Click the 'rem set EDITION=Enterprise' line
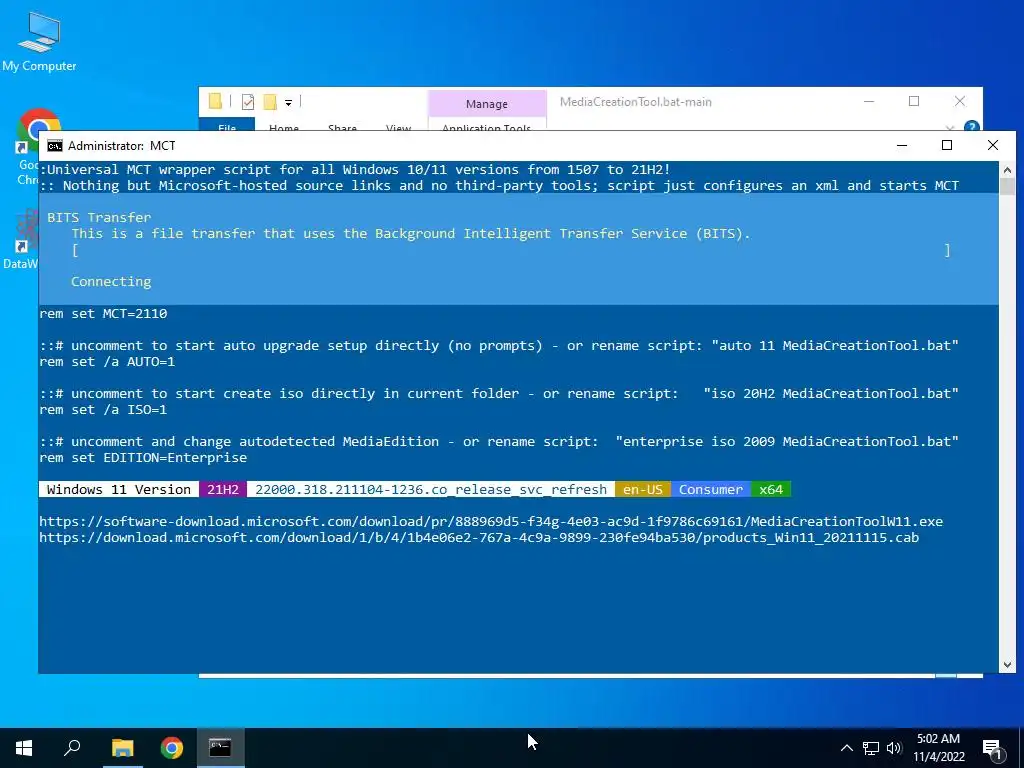1024x768 pixels. [143, 458]
